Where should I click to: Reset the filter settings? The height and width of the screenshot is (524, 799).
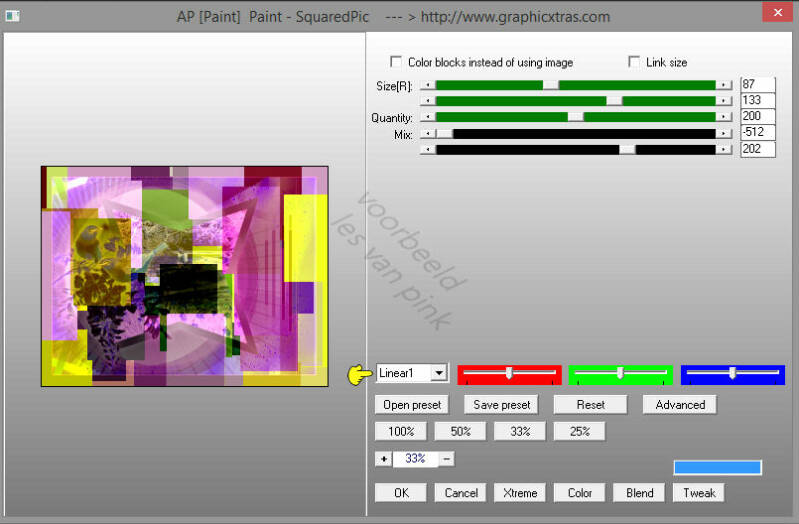click(x=591, y=405)
